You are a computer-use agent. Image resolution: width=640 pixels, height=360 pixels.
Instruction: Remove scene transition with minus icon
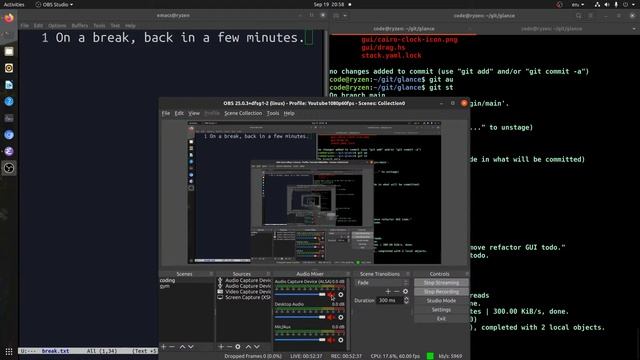[396, 291]
